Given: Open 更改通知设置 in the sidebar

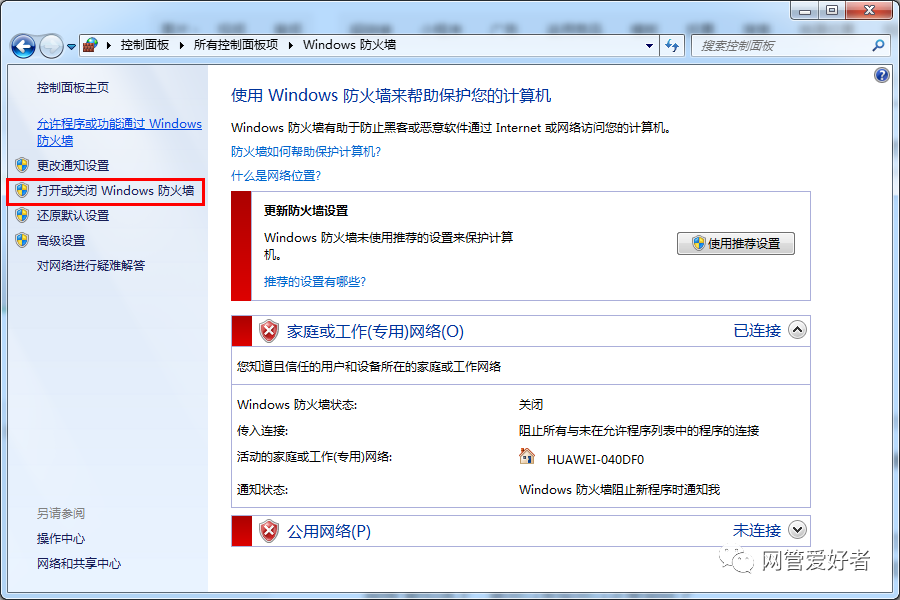Looking at the screenshot, I should 73,165.
